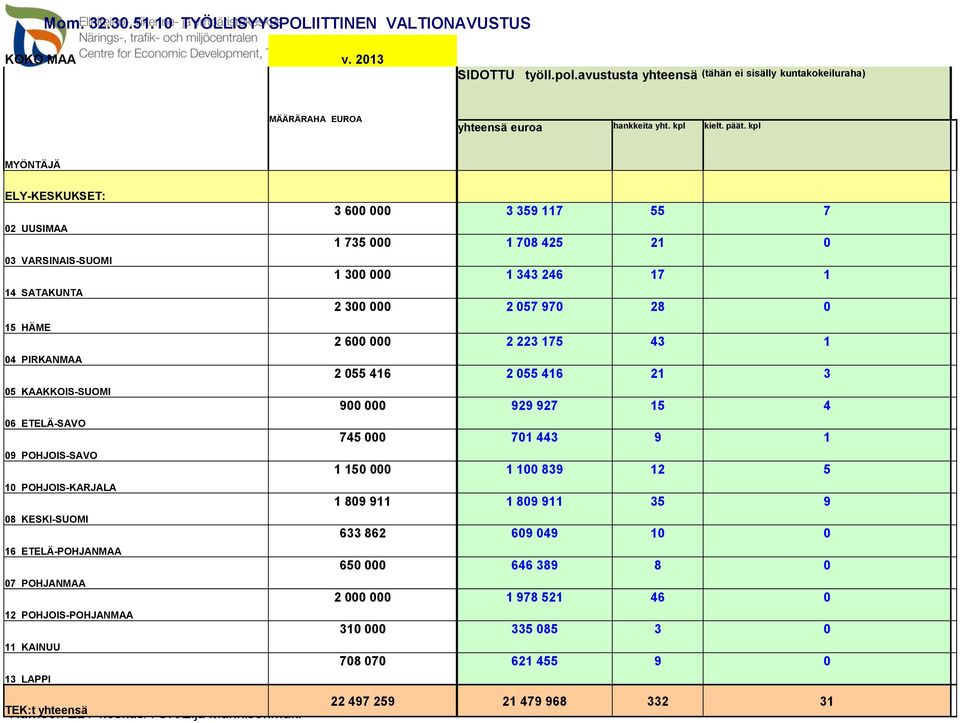Viewport: 960px width, 723px height.
Task: Click committed amount 929 927
Action: pyautogui.click(x=534, y=405)
